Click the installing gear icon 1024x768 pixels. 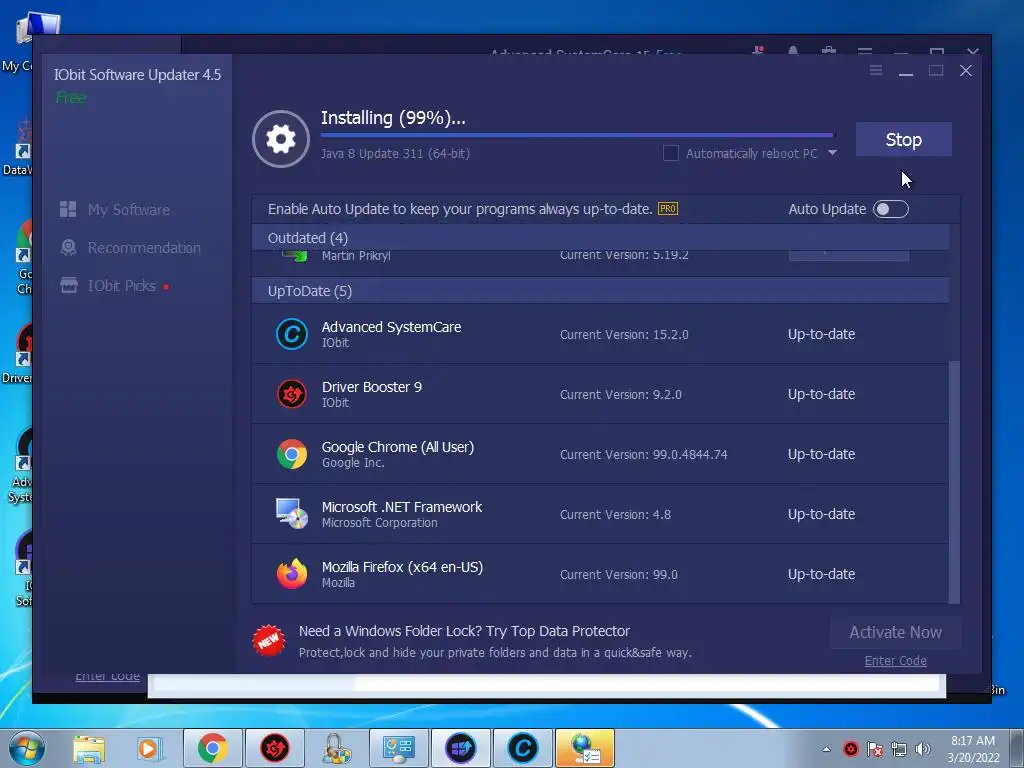(x=281, y=139)
